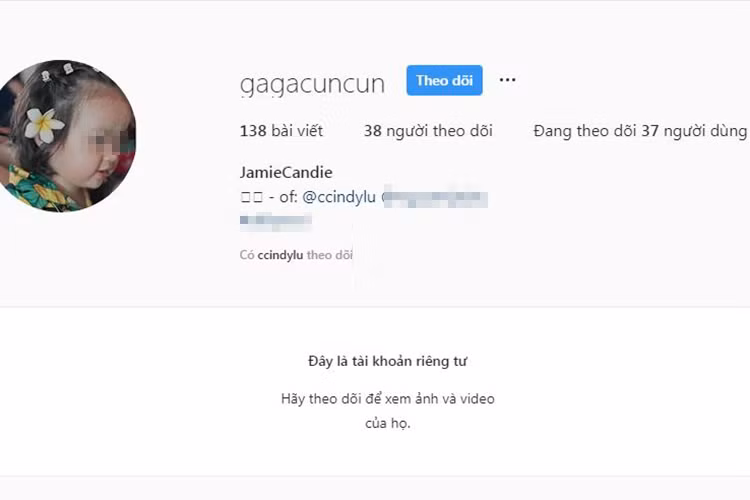Click the blurred second bio line
This screenshot has width=750, height=500.
tap(276, 221)
